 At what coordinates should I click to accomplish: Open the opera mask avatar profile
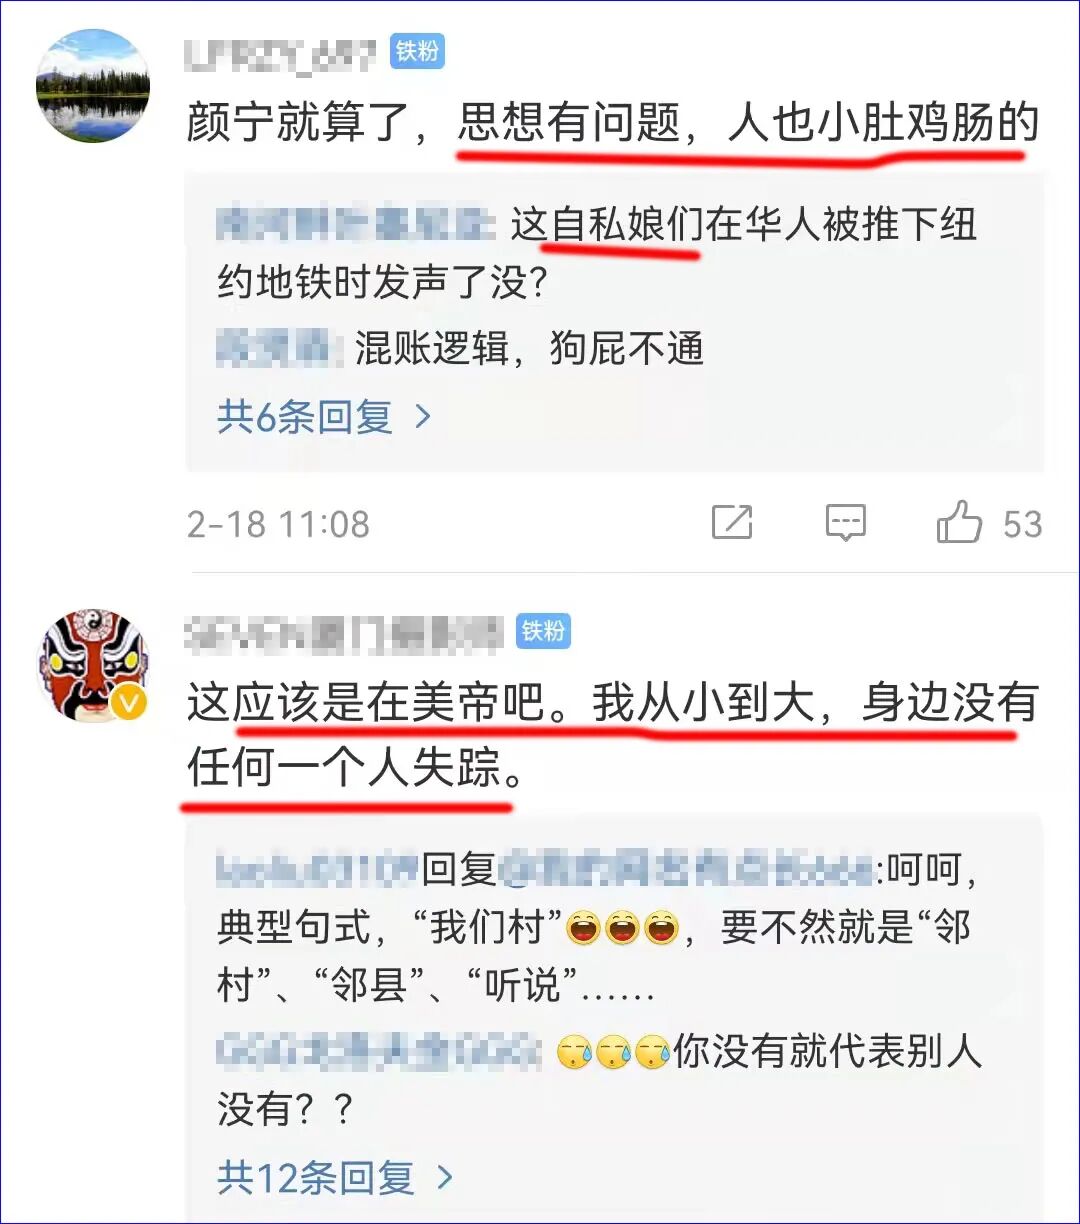tap(93, 665)
